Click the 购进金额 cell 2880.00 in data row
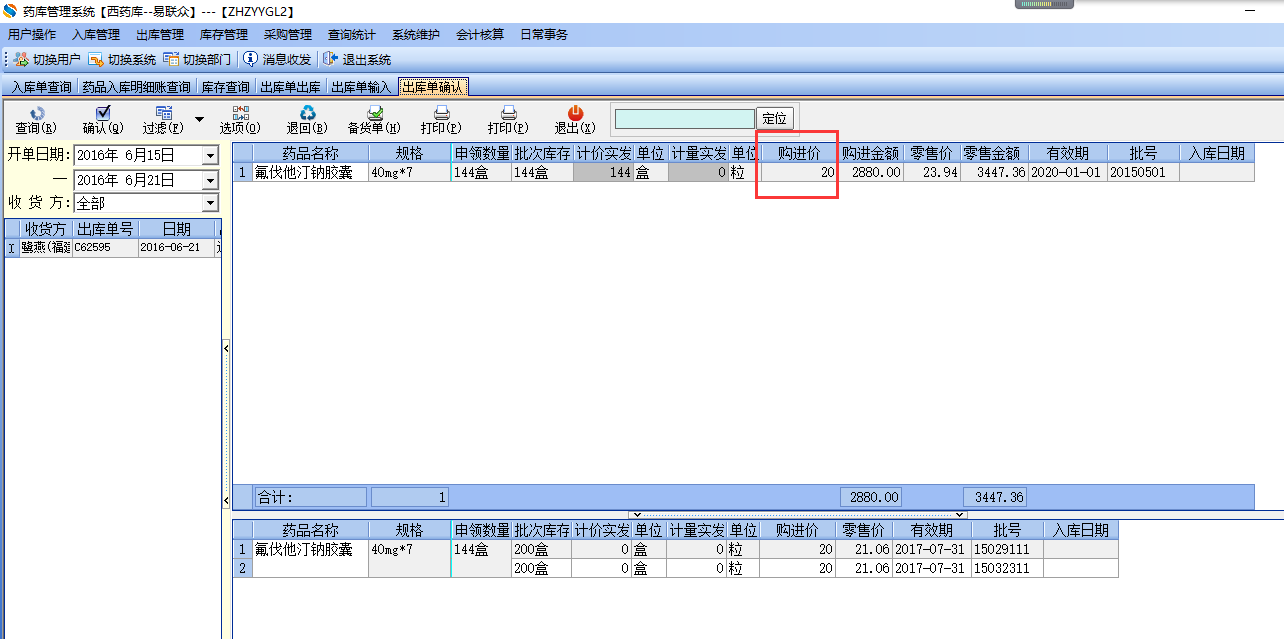 point(870,172)
